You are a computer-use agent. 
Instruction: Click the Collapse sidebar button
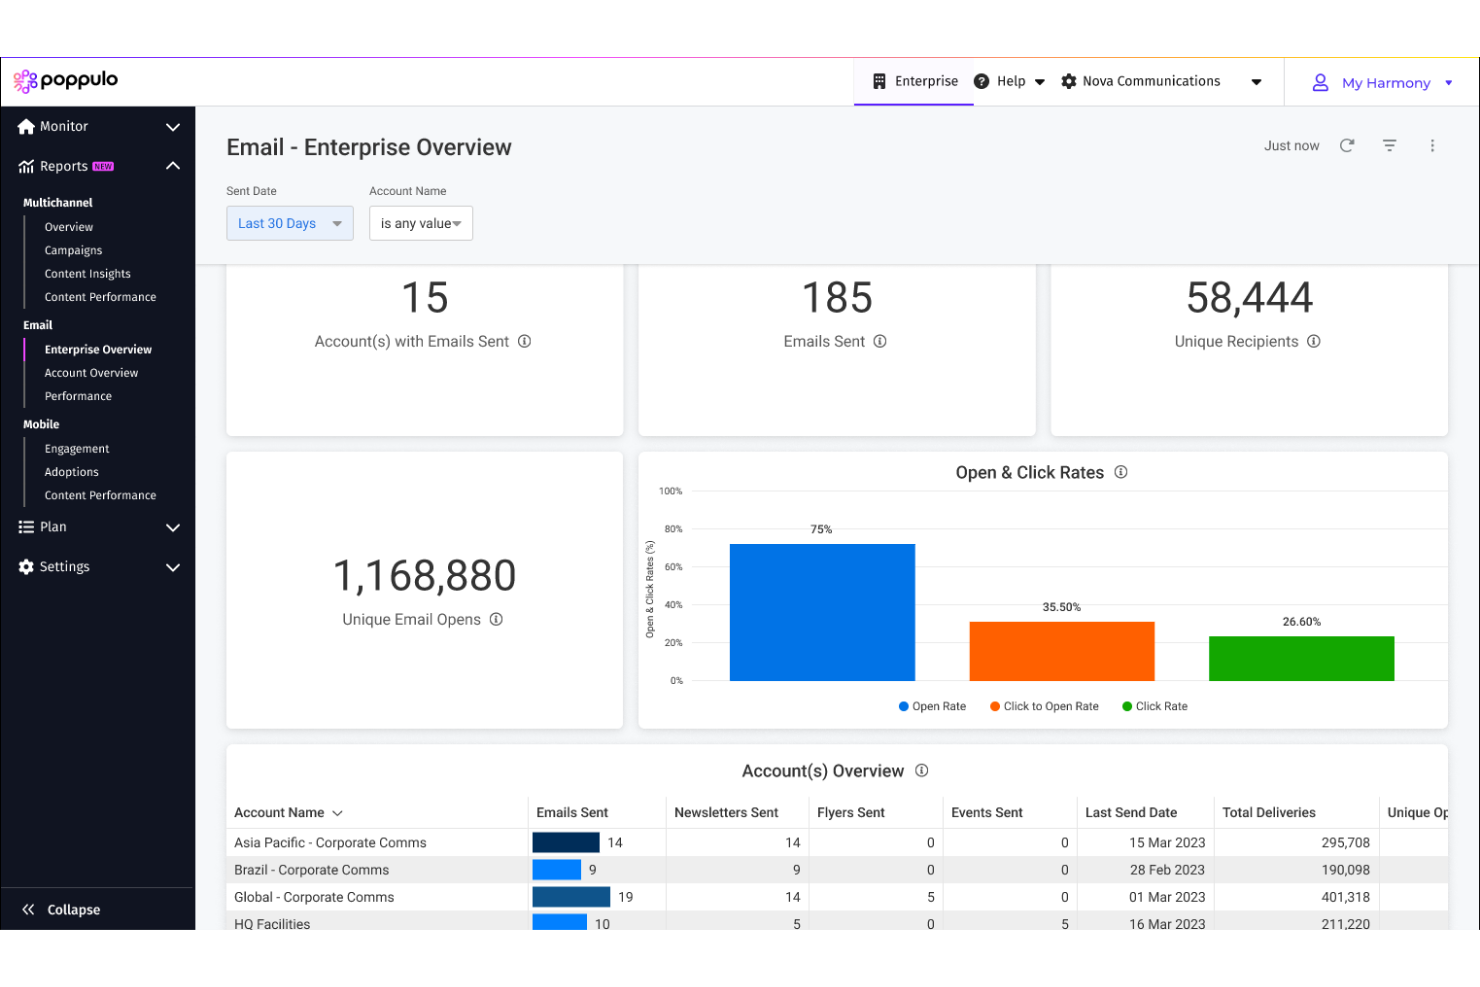click(x=62, y=910)
